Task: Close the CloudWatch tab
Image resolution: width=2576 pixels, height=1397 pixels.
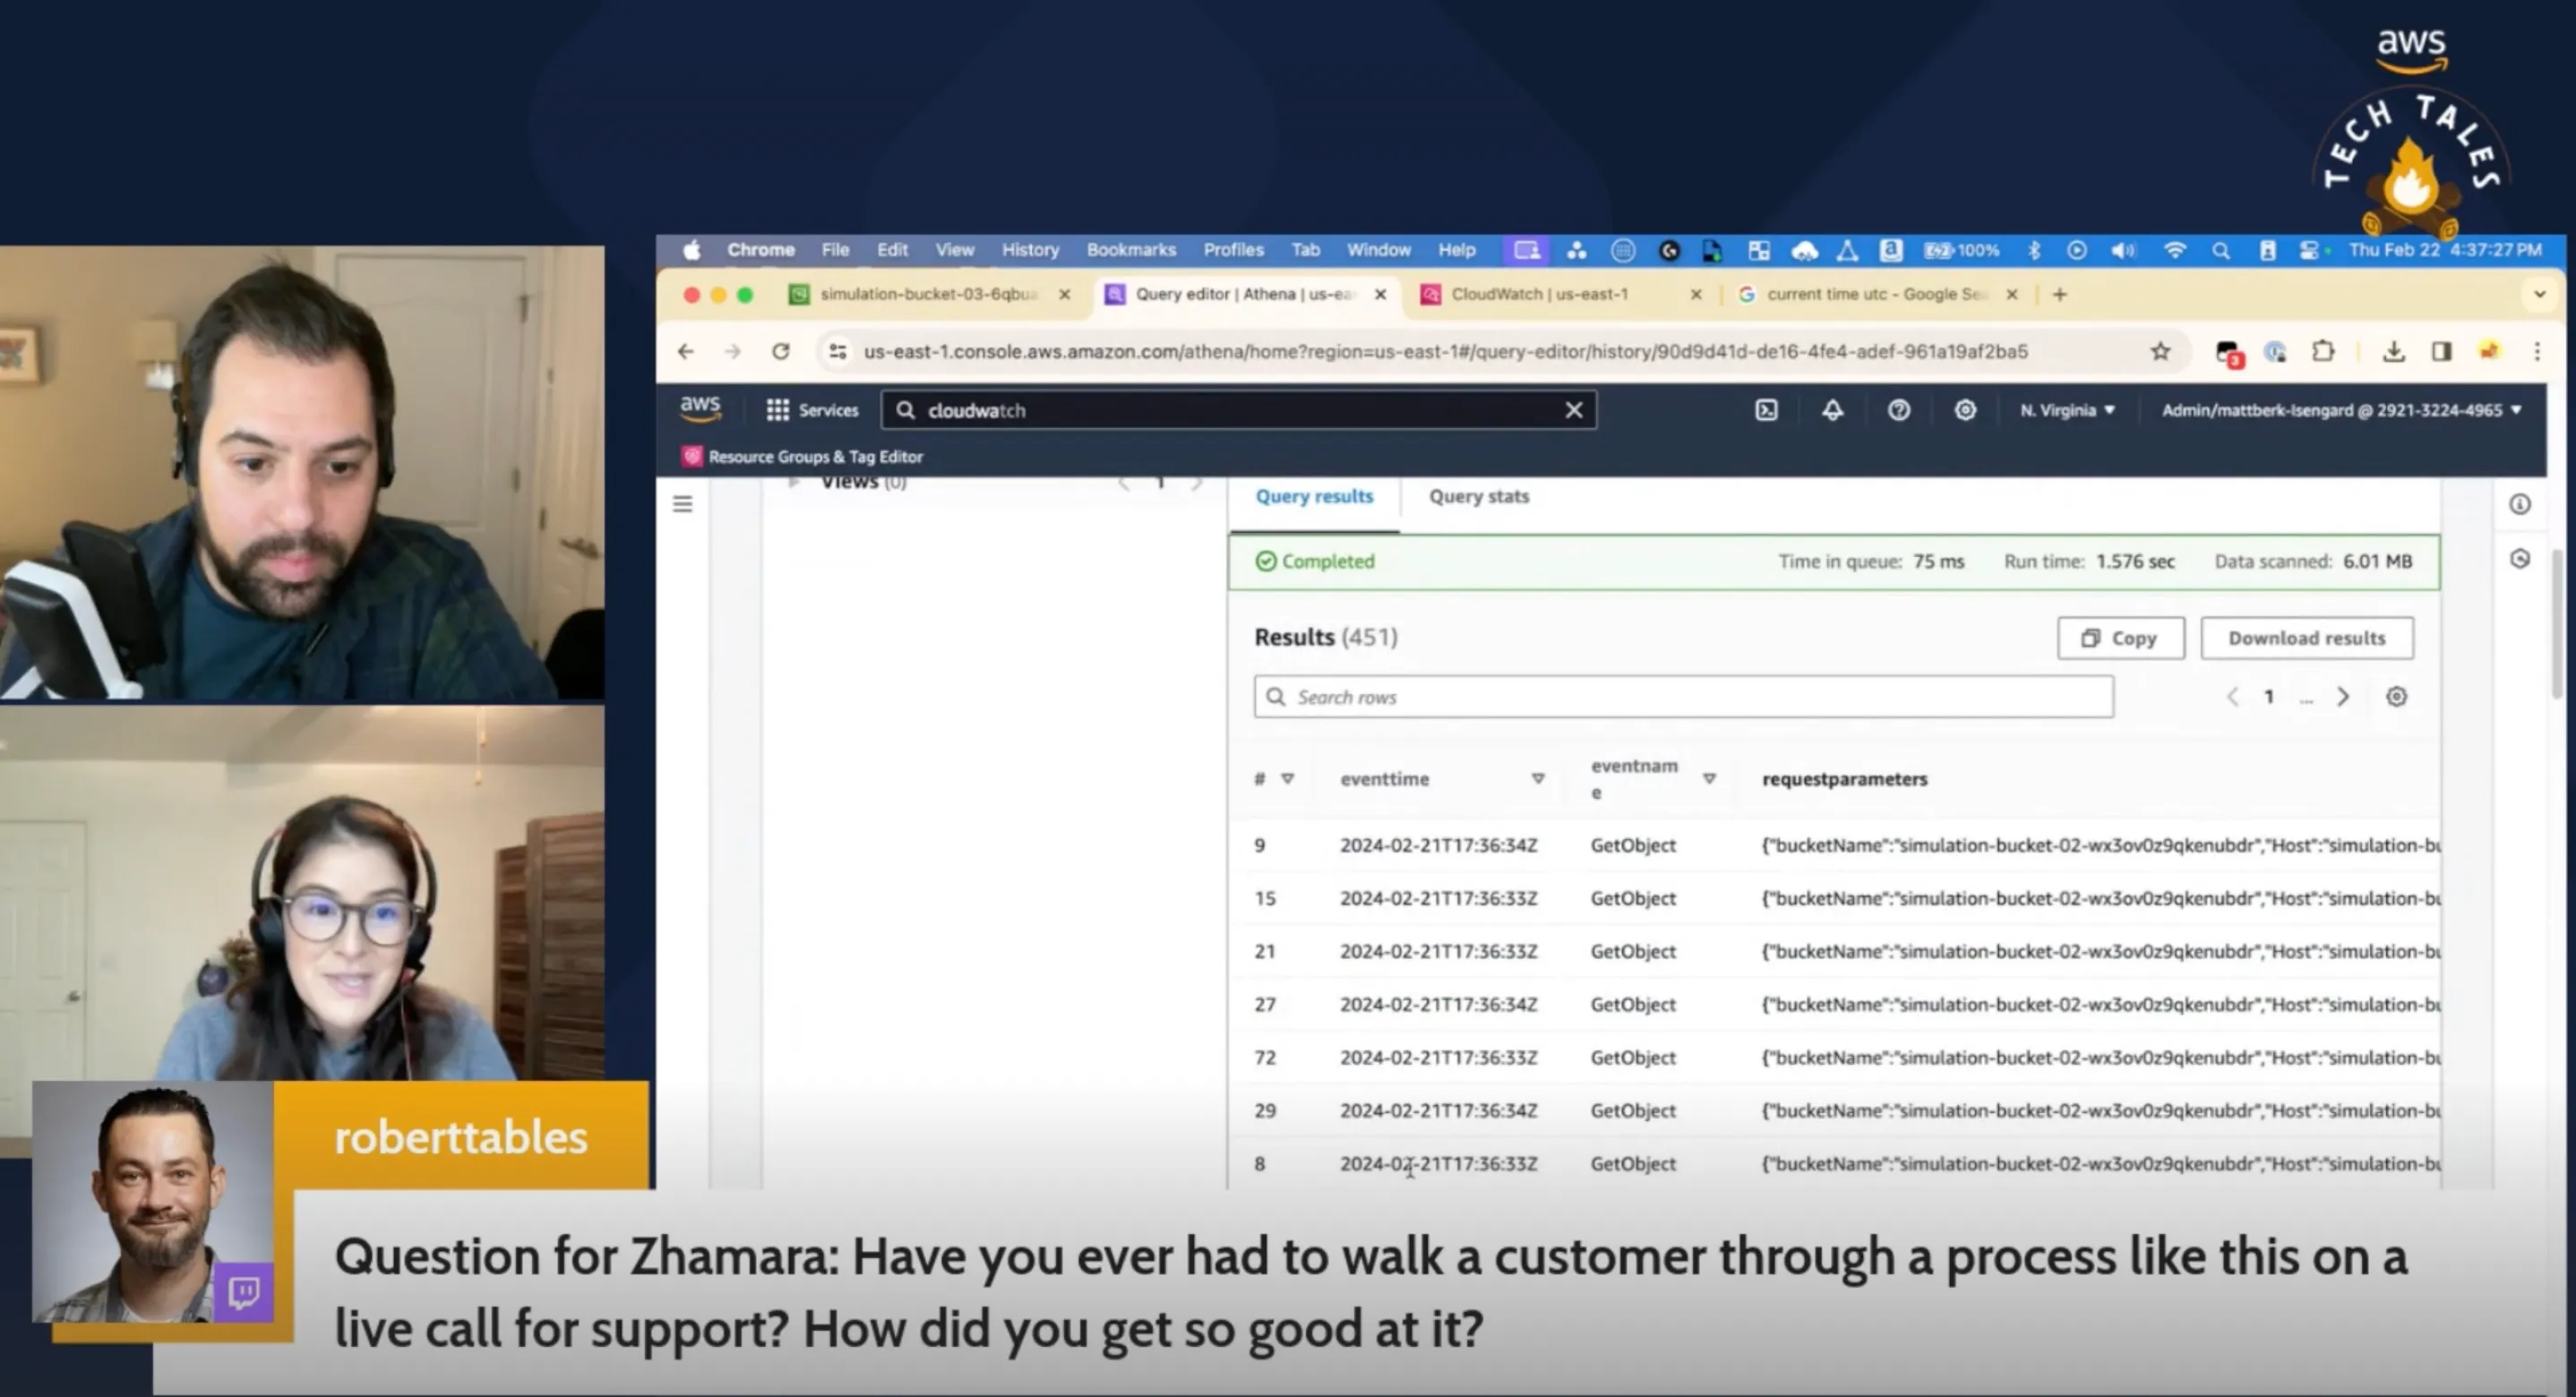Action: tap(1695, 294)
